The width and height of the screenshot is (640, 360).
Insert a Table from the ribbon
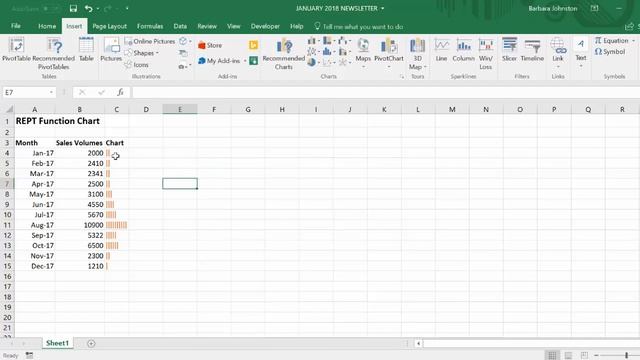[86, 50]
